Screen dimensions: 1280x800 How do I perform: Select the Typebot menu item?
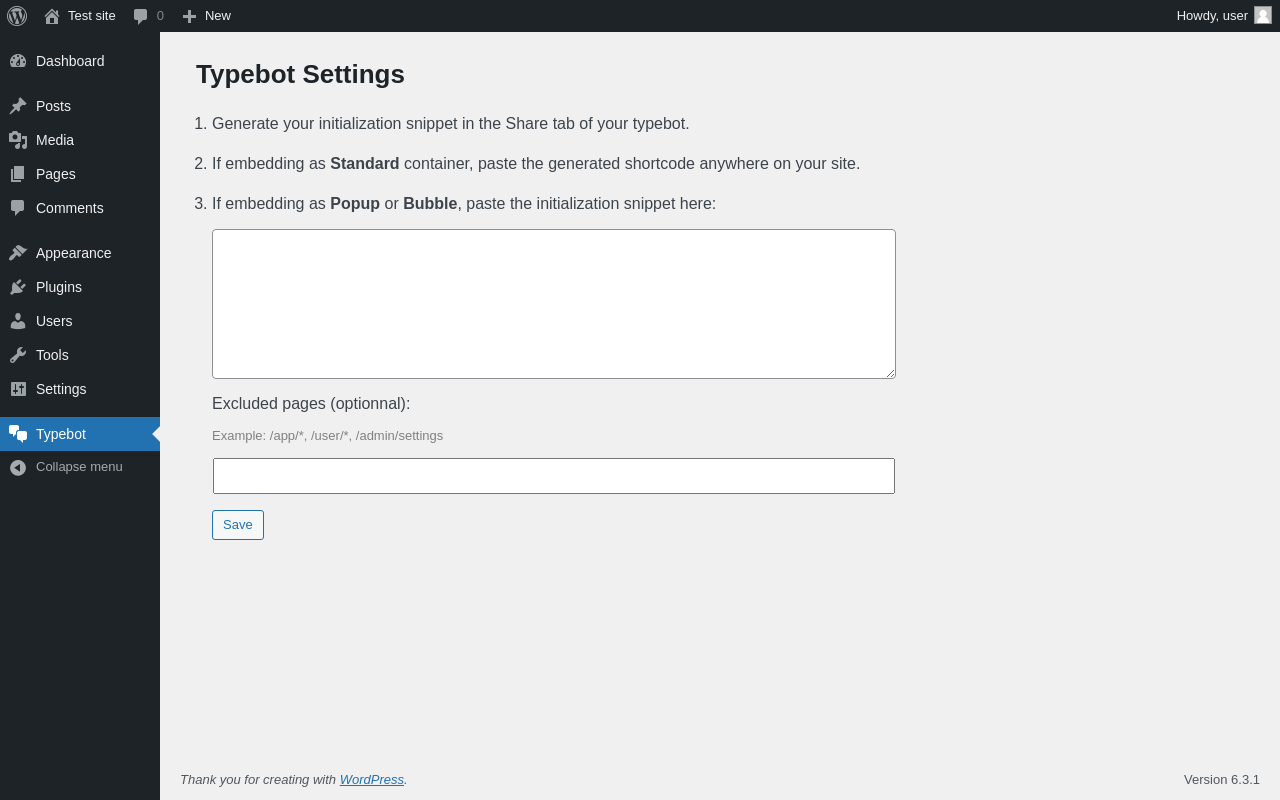[x=80, y=434]
